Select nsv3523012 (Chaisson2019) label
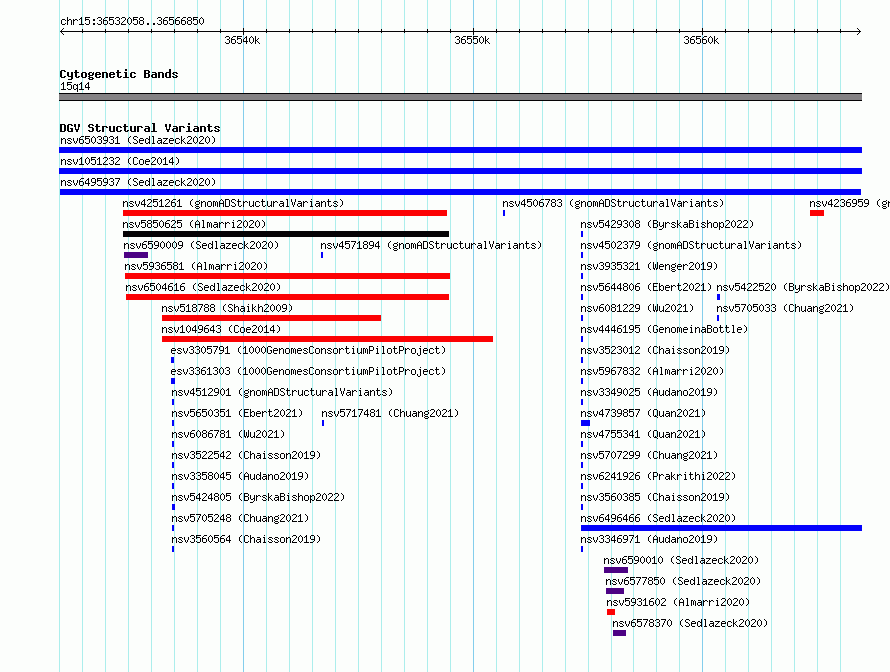This screenshot has width=890, height=672. [x=655, y=350]
